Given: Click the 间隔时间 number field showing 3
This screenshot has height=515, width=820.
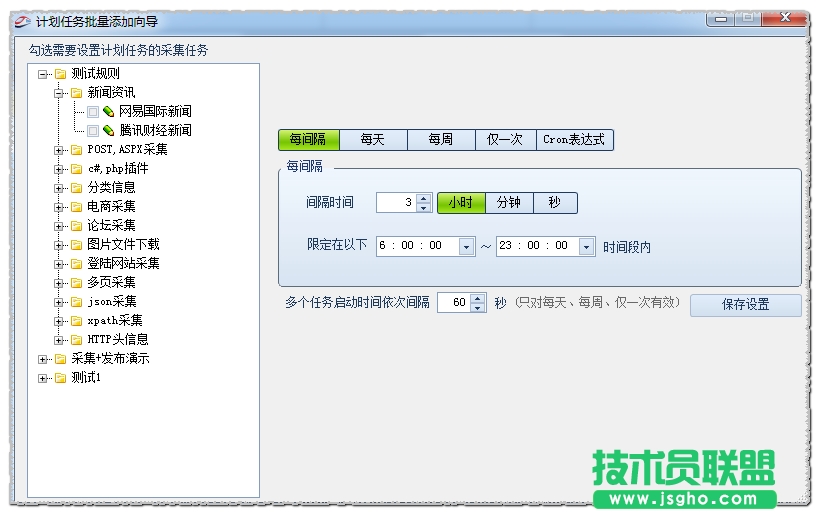Looking at the screenshot, I should point(397,203).
